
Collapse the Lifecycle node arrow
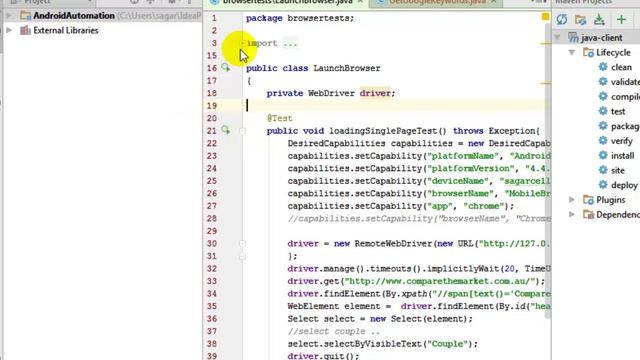[572, 52]
